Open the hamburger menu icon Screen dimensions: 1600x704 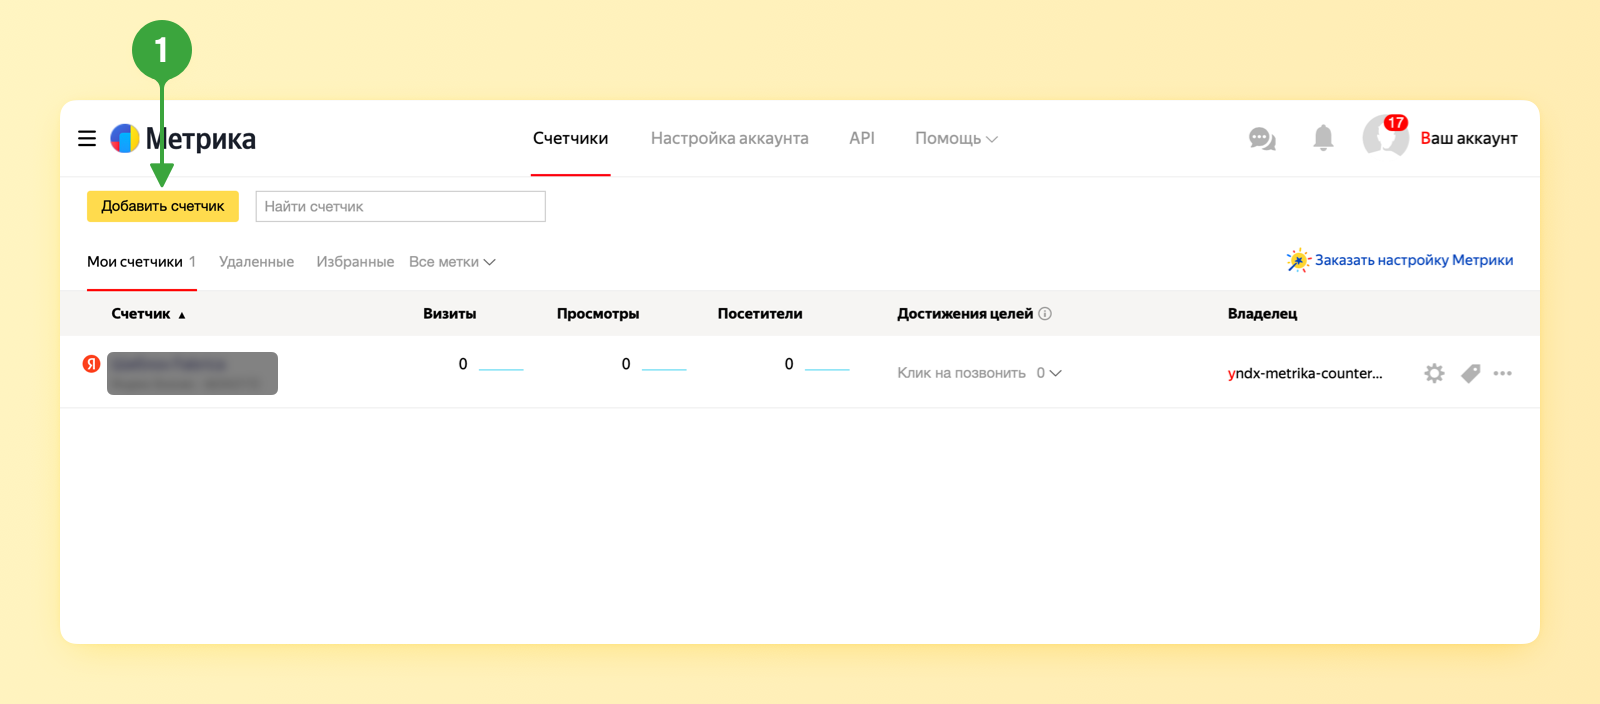tap(87, 139)
